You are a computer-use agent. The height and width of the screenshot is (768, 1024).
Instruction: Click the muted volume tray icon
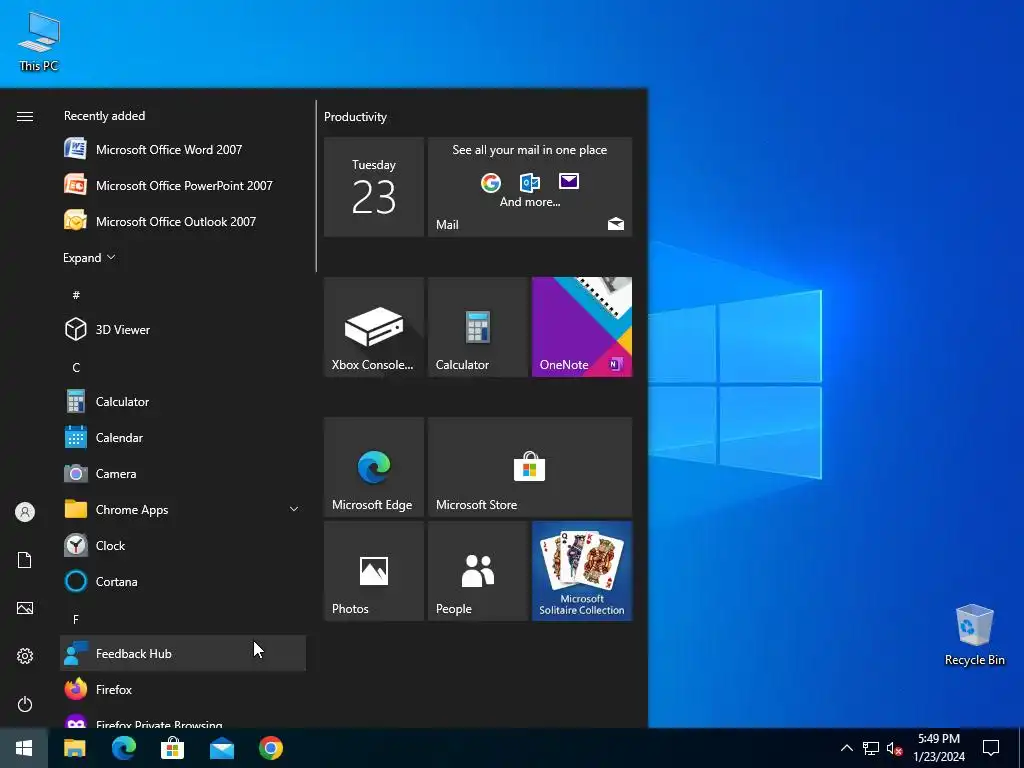click(894, 748)
